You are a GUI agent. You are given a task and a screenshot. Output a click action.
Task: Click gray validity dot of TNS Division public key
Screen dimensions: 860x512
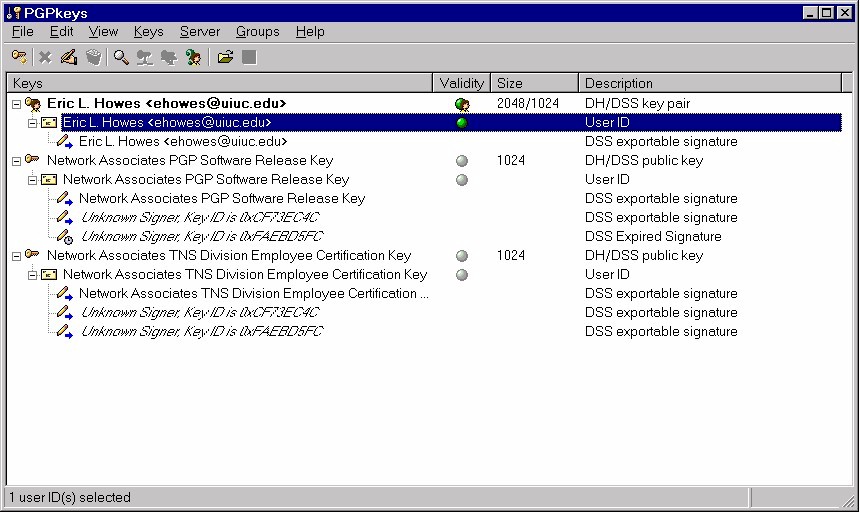tap(462, 255)
